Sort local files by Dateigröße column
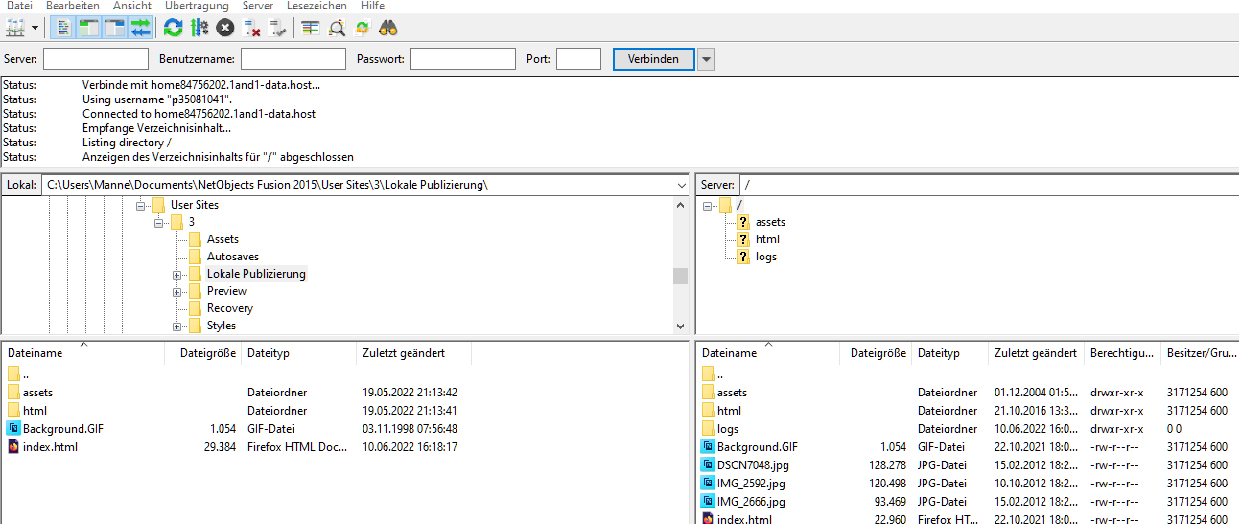Viewport: 1239px width, 524px height. (x=207, y=353)
